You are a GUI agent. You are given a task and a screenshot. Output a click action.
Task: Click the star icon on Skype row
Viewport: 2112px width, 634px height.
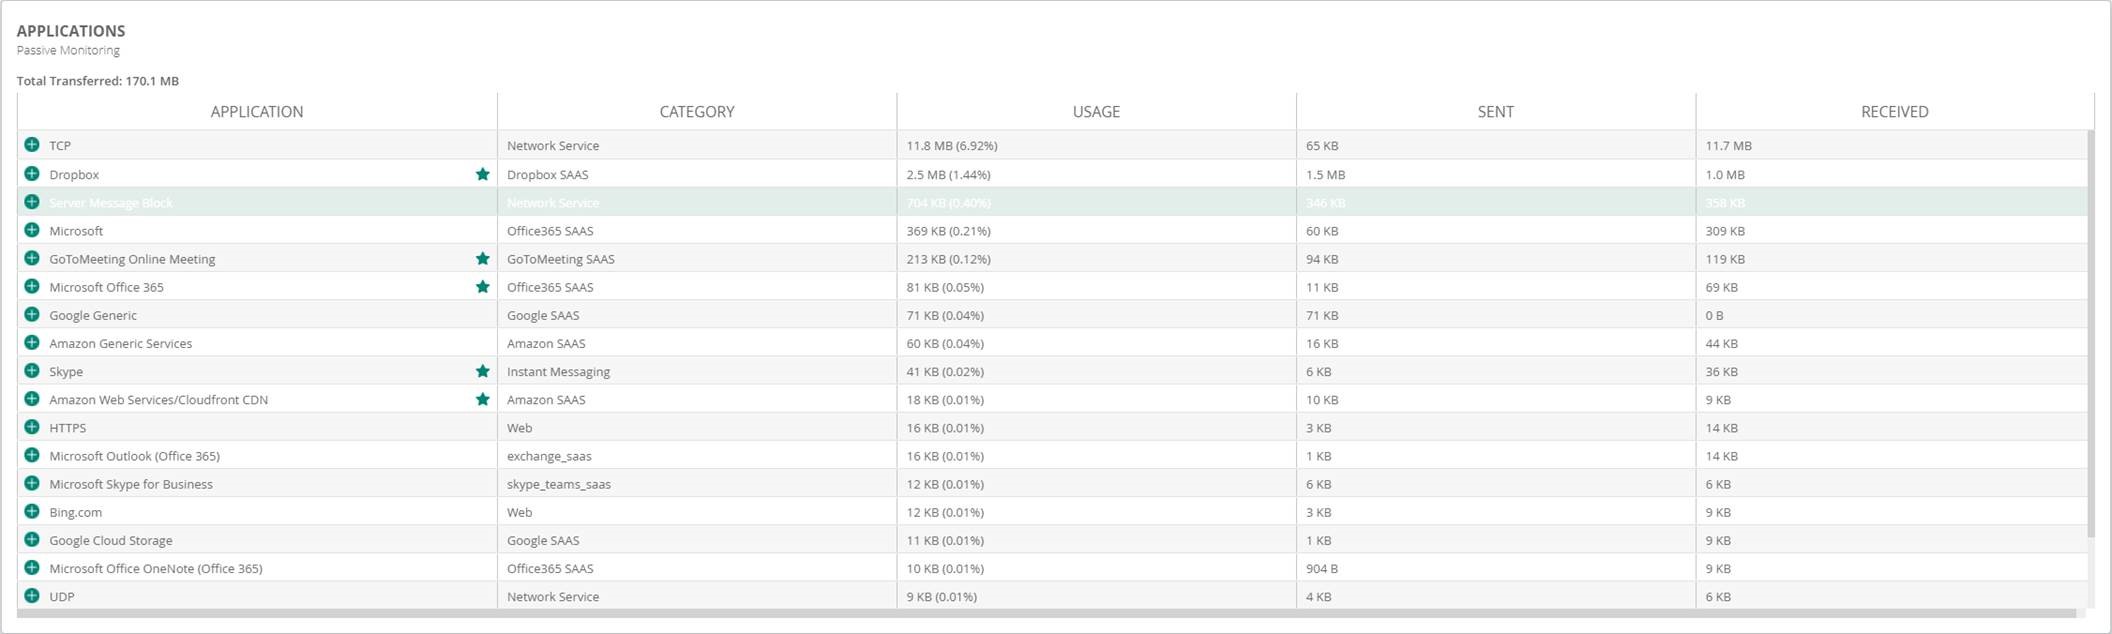(483, 371)
